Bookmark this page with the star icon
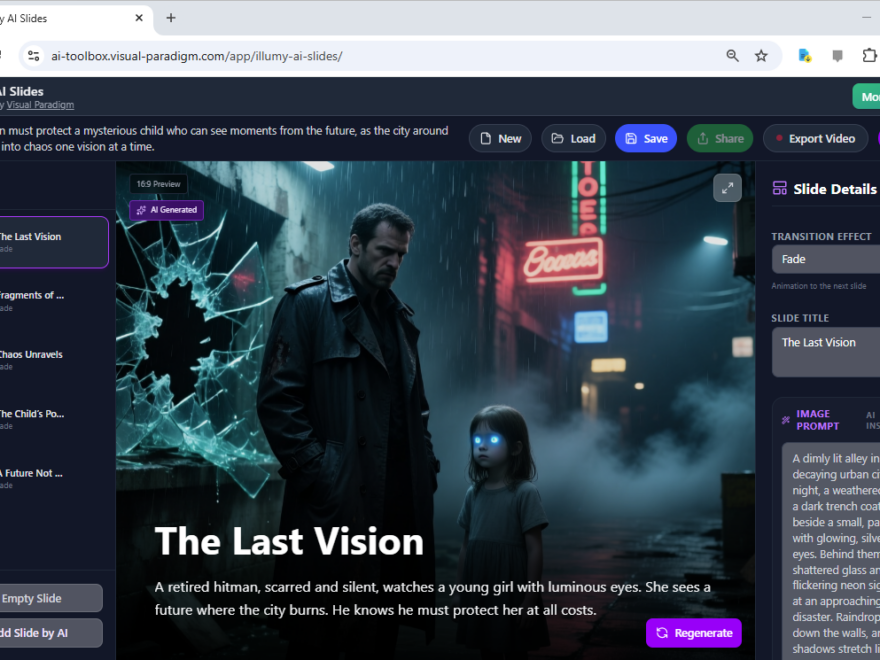The height and width of the screenshot is (660, 880). click(762, 56)
